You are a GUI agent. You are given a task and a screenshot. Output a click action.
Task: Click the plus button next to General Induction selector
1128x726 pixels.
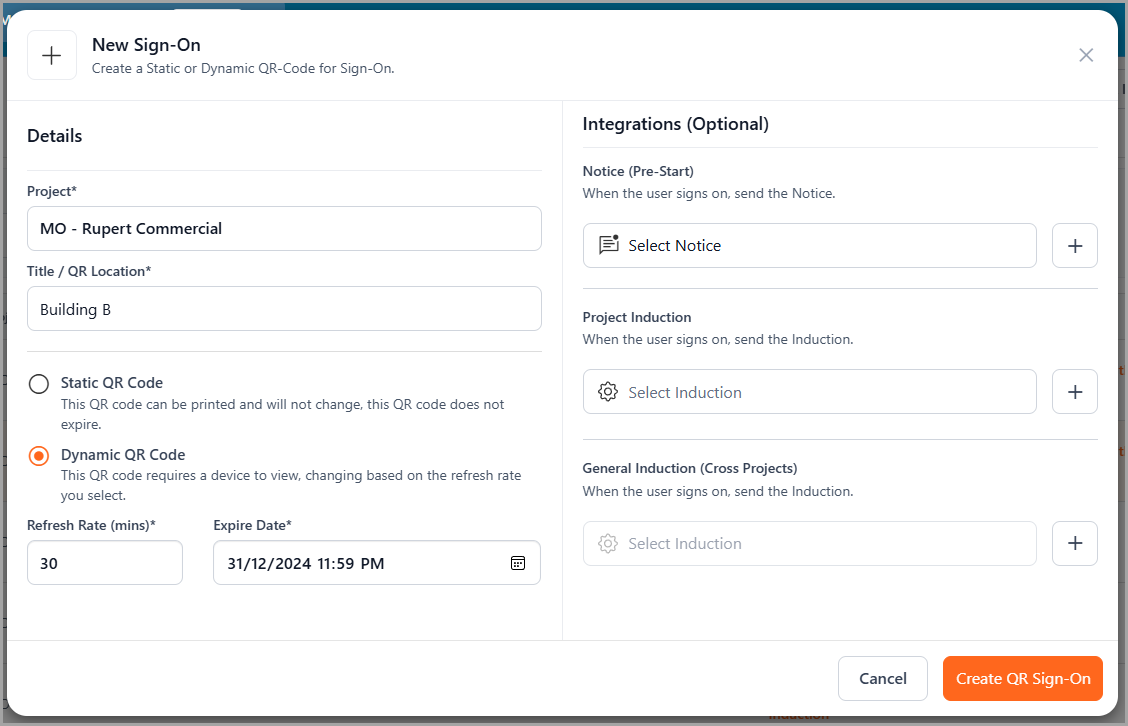coord(1075,543)
